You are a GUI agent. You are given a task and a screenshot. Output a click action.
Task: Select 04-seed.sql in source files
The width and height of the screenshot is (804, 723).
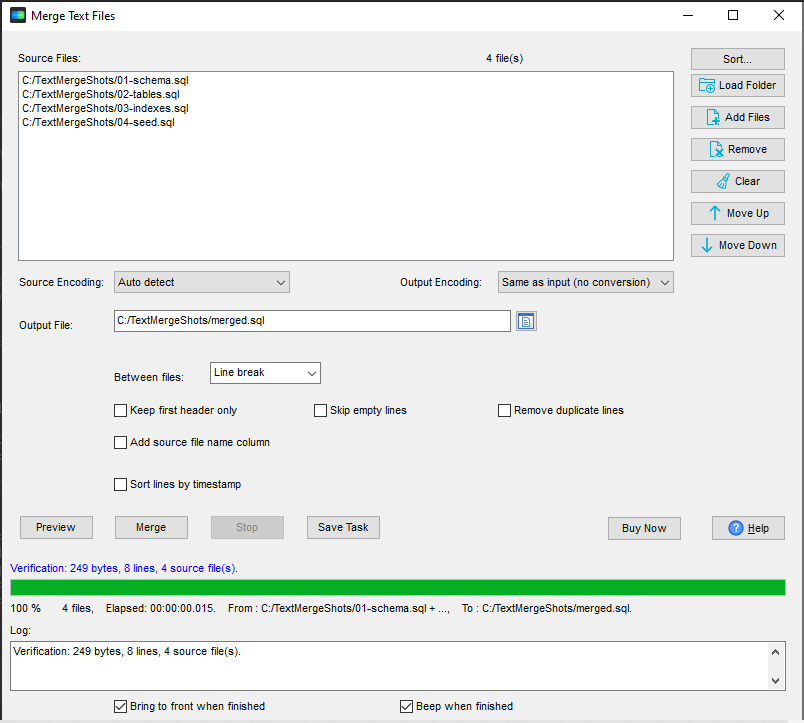98,123
